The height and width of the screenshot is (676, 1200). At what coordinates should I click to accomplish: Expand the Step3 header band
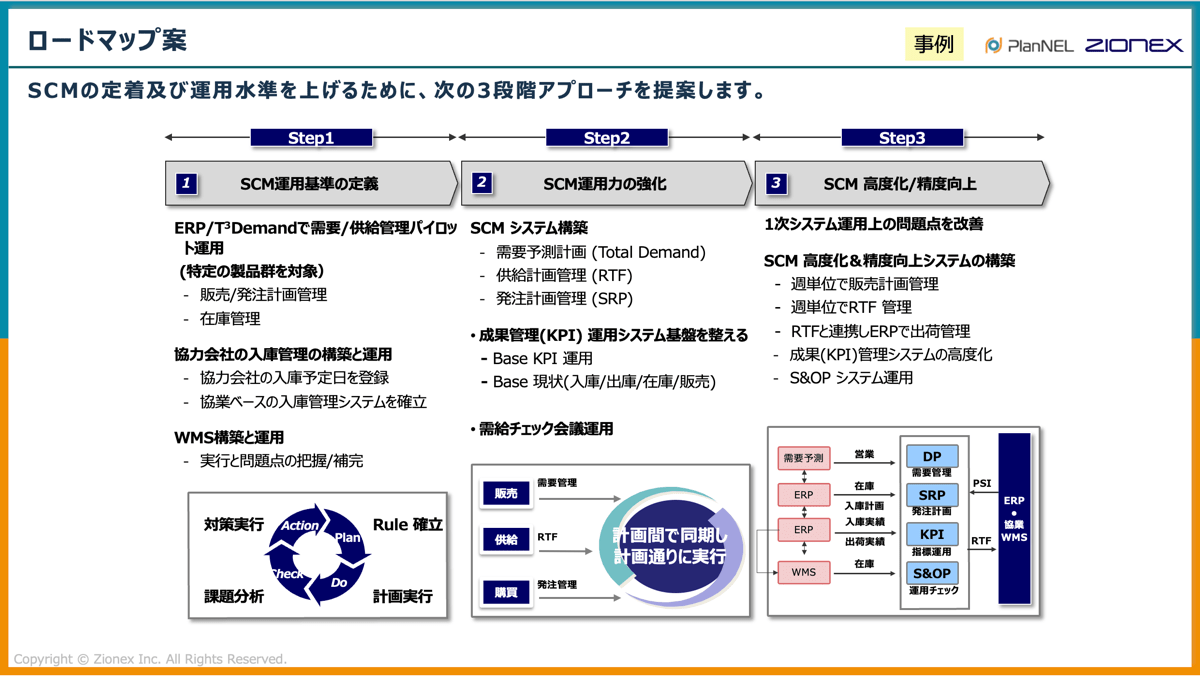tap(904, 137)
